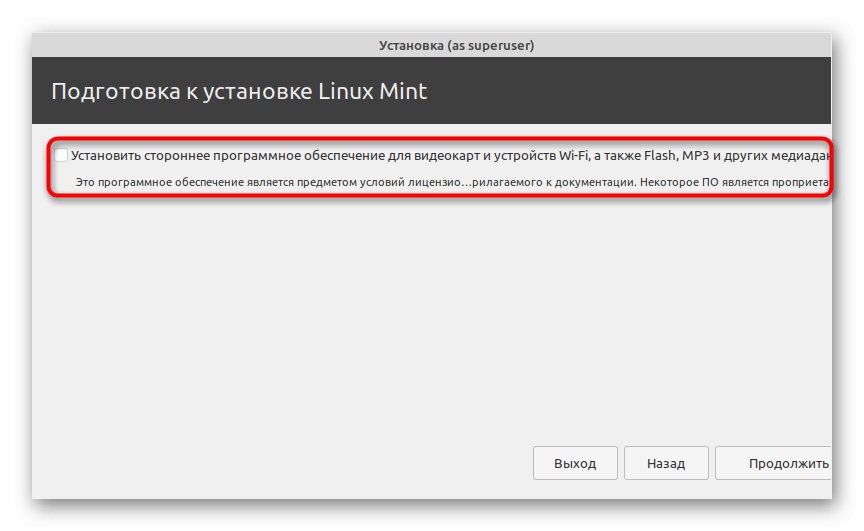The width and height of the screenshot is (864, 531).
Task: Continue installation with the rightmost bottom button
Action: [x=773, y=463]
